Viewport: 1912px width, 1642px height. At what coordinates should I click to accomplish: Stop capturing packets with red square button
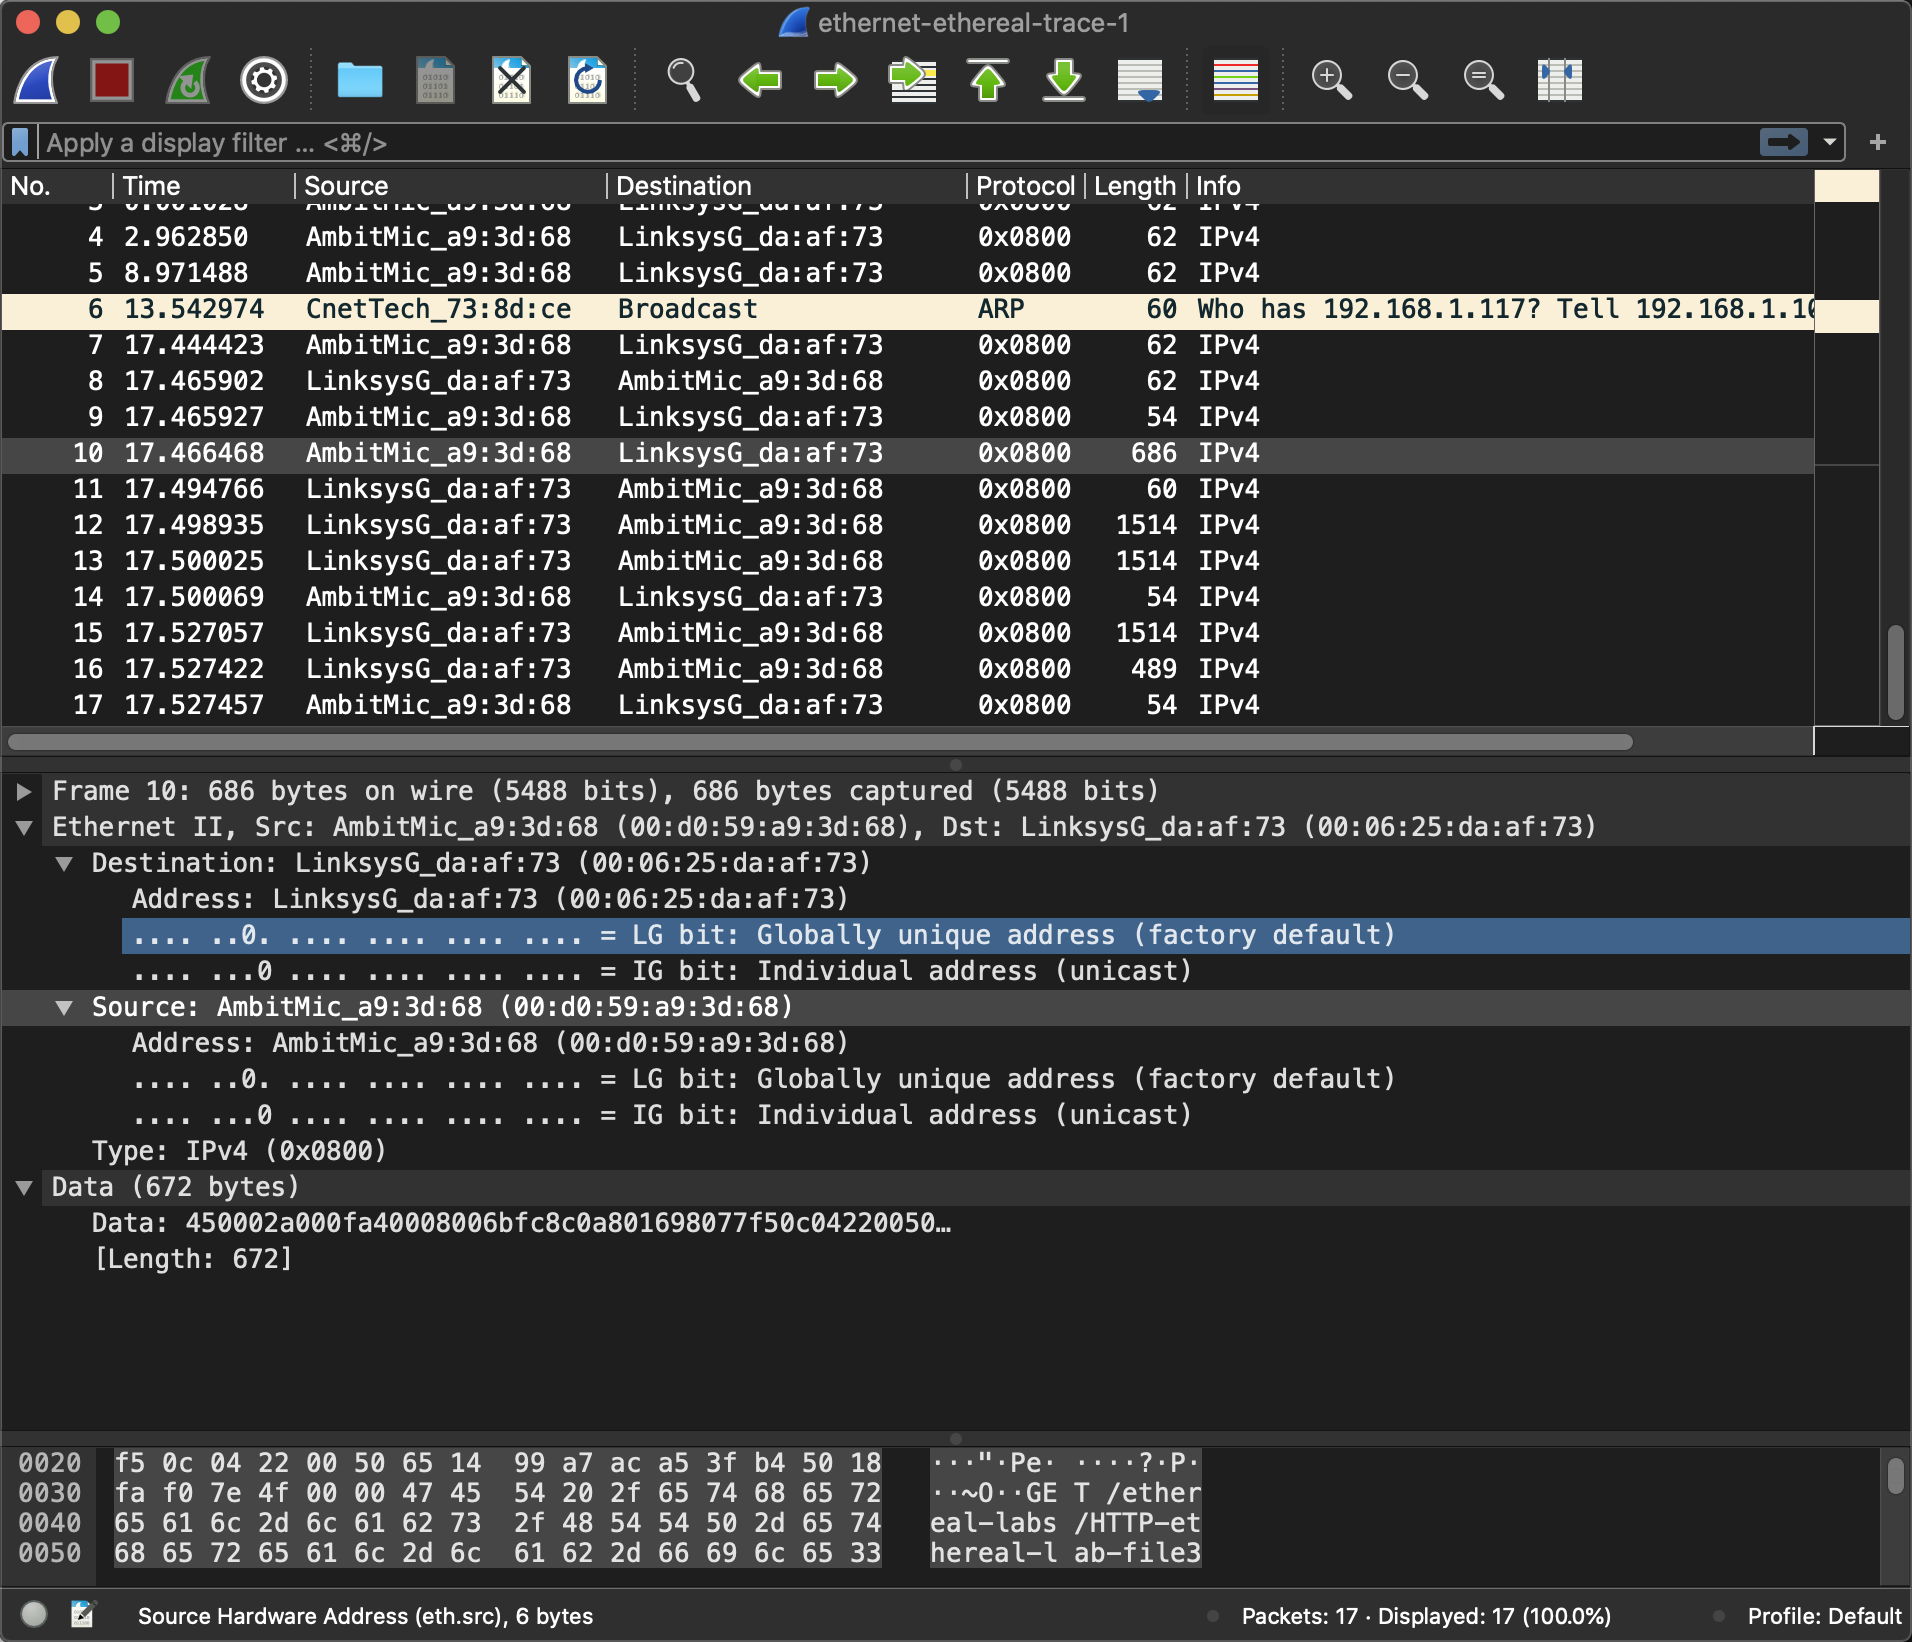coord(112,80)
